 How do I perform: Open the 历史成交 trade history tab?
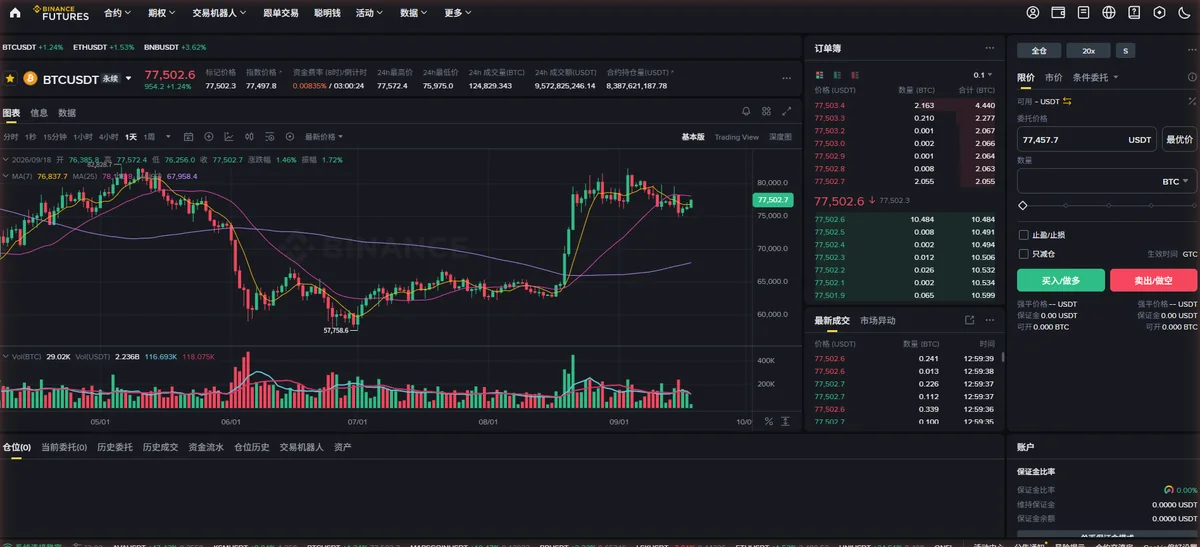coord(160,447)
